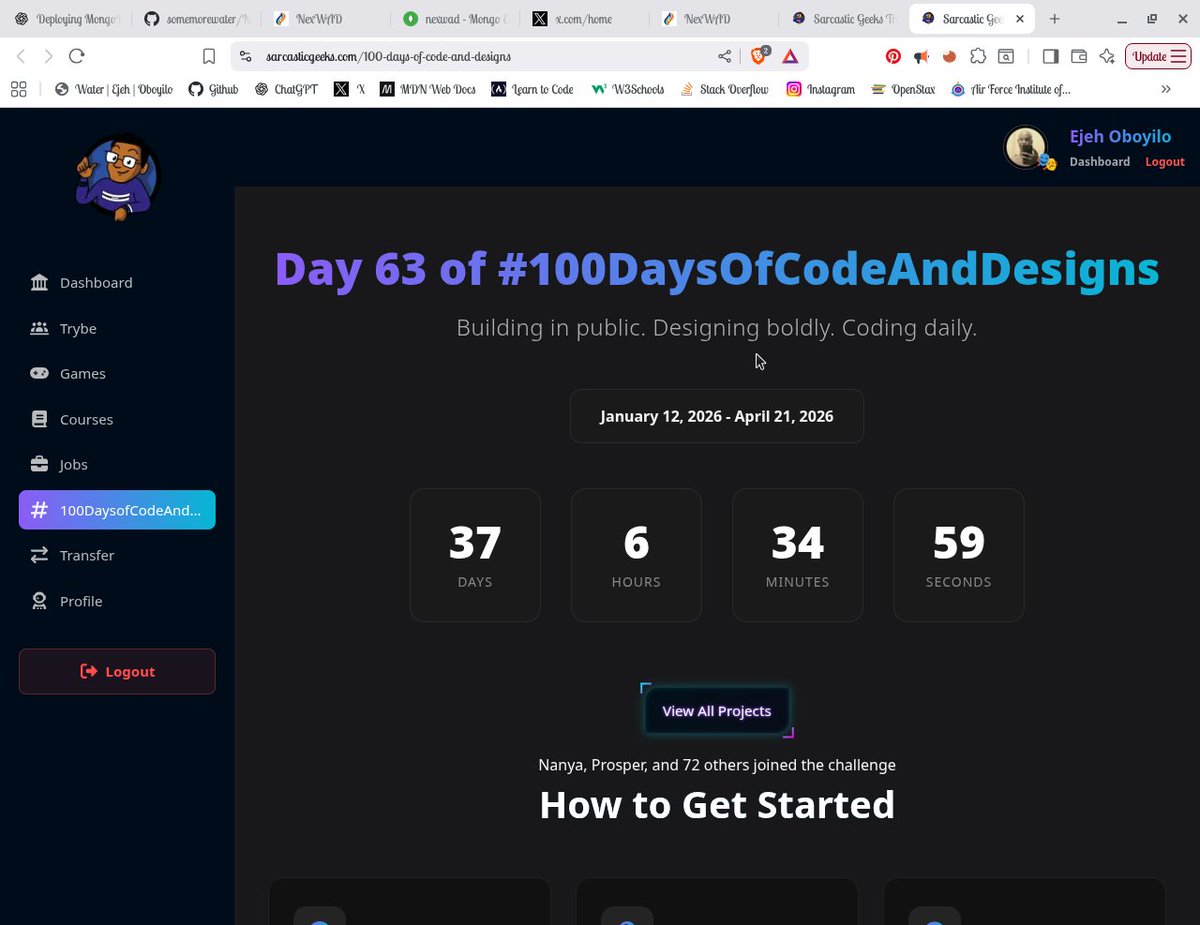The height and width of the screenshot is (925, 1200).
Task: Click the Update browser menu button
Action: (1158, 57)
